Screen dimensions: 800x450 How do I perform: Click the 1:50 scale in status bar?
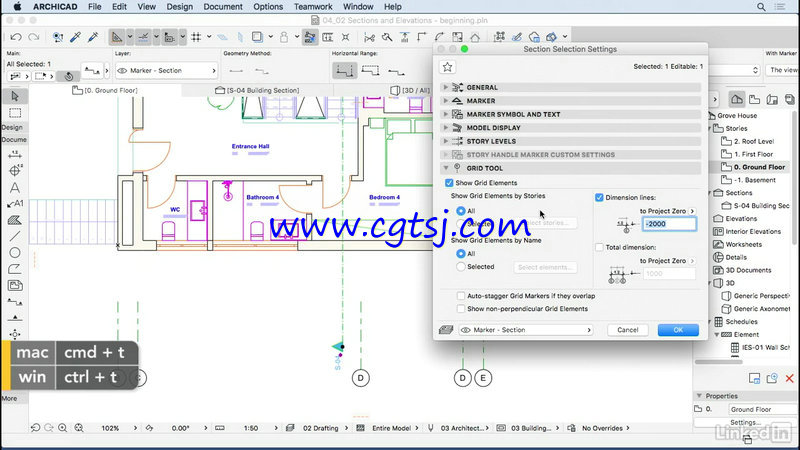pyautogui.click(x=251, y=428)
